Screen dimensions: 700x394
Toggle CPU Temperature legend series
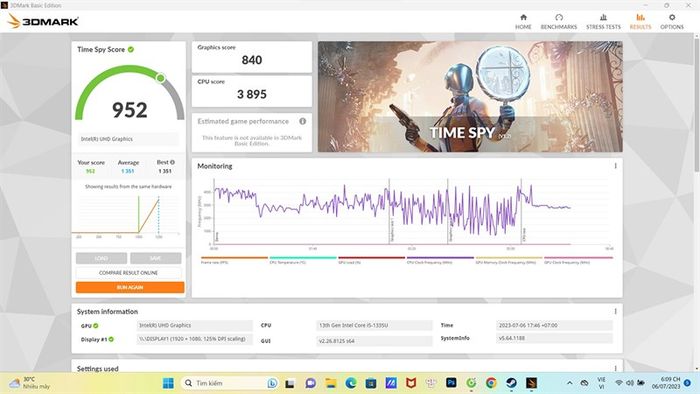coord(303,260)
